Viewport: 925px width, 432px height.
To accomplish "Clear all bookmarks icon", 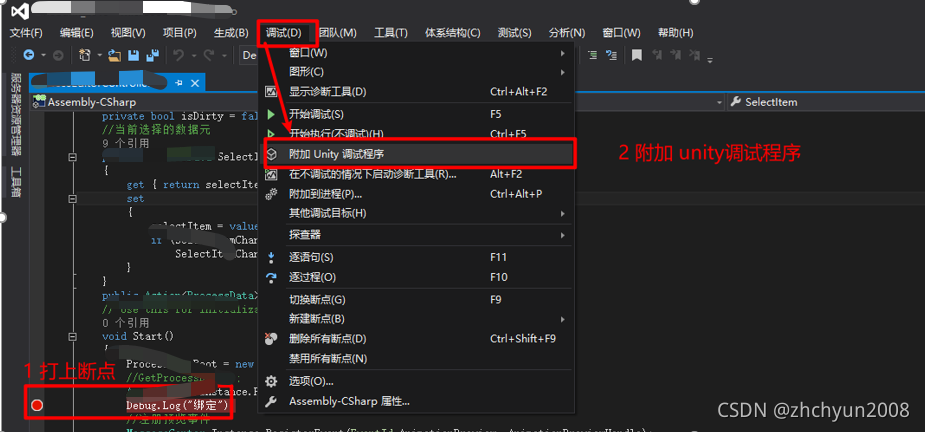I will pyautogui.click(x=693, y=55).
